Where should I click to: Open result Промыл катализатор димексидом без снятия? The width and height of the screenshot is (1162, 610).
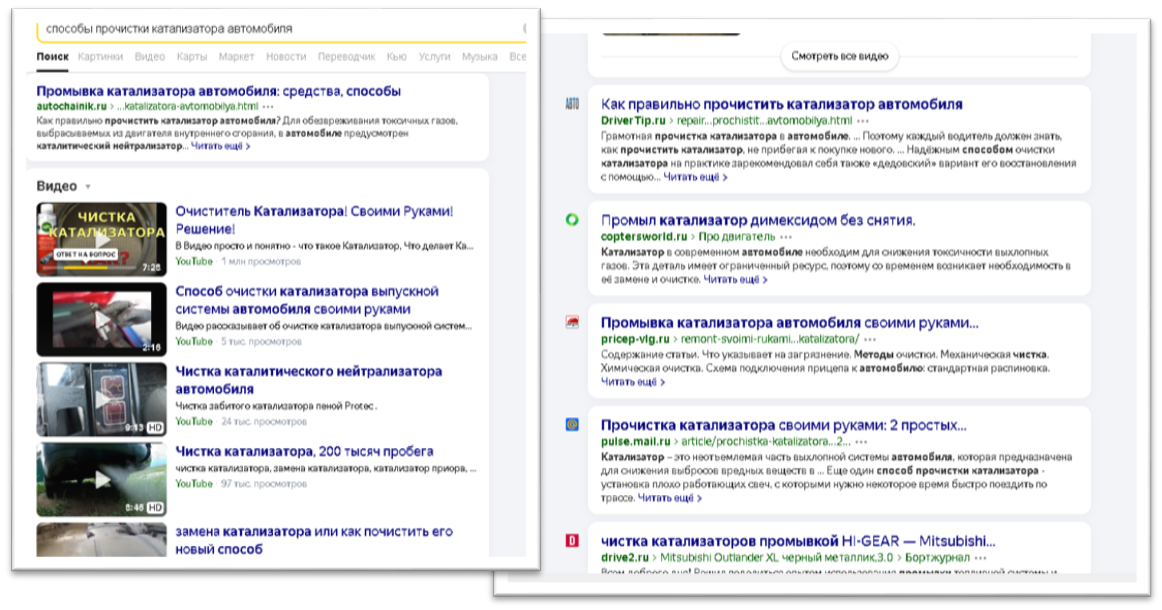758,220
